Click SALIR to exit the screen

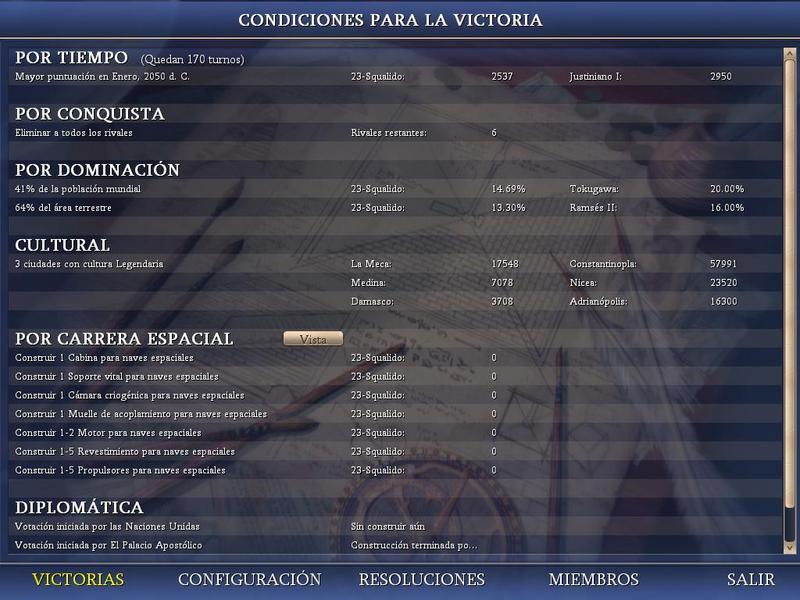(750, 580)
